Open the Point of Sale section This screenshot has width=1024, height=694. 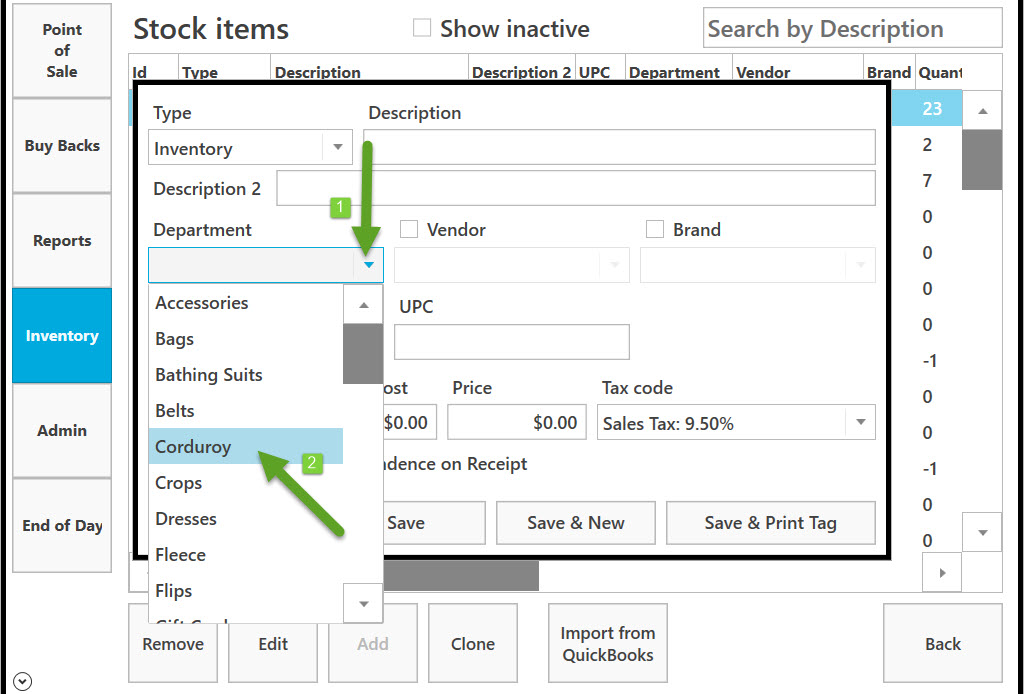62,50
